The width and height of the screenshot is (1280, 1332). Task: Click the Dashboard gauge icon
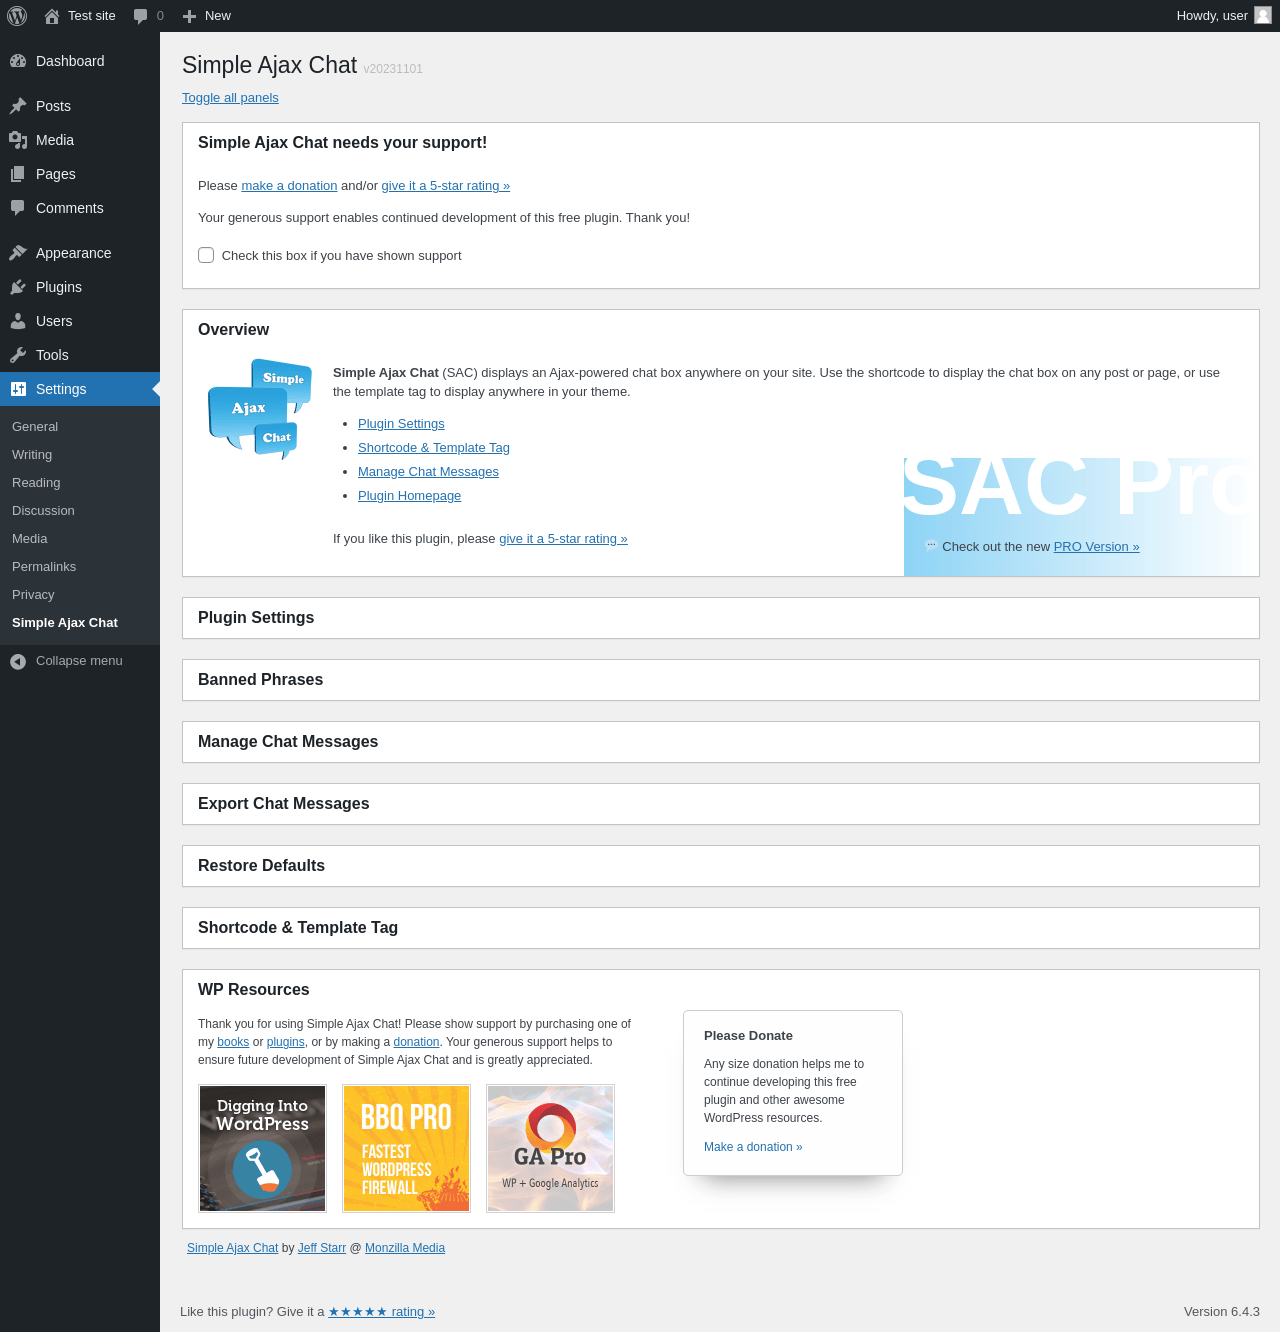point(18,61)
